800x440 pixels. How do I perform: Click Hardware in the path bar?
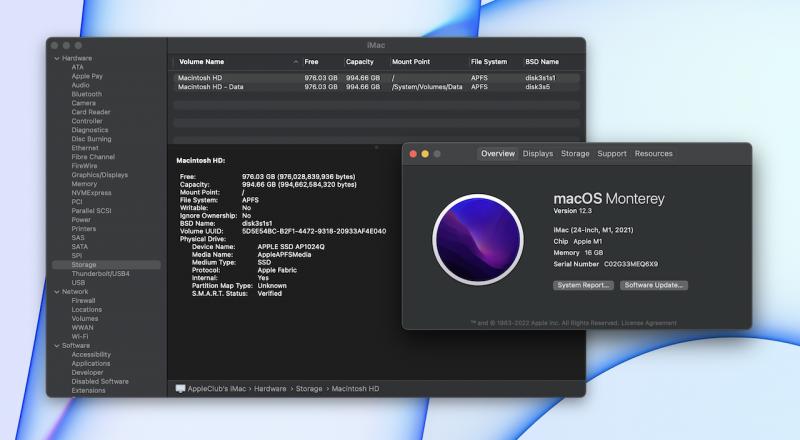pos(270,389)
